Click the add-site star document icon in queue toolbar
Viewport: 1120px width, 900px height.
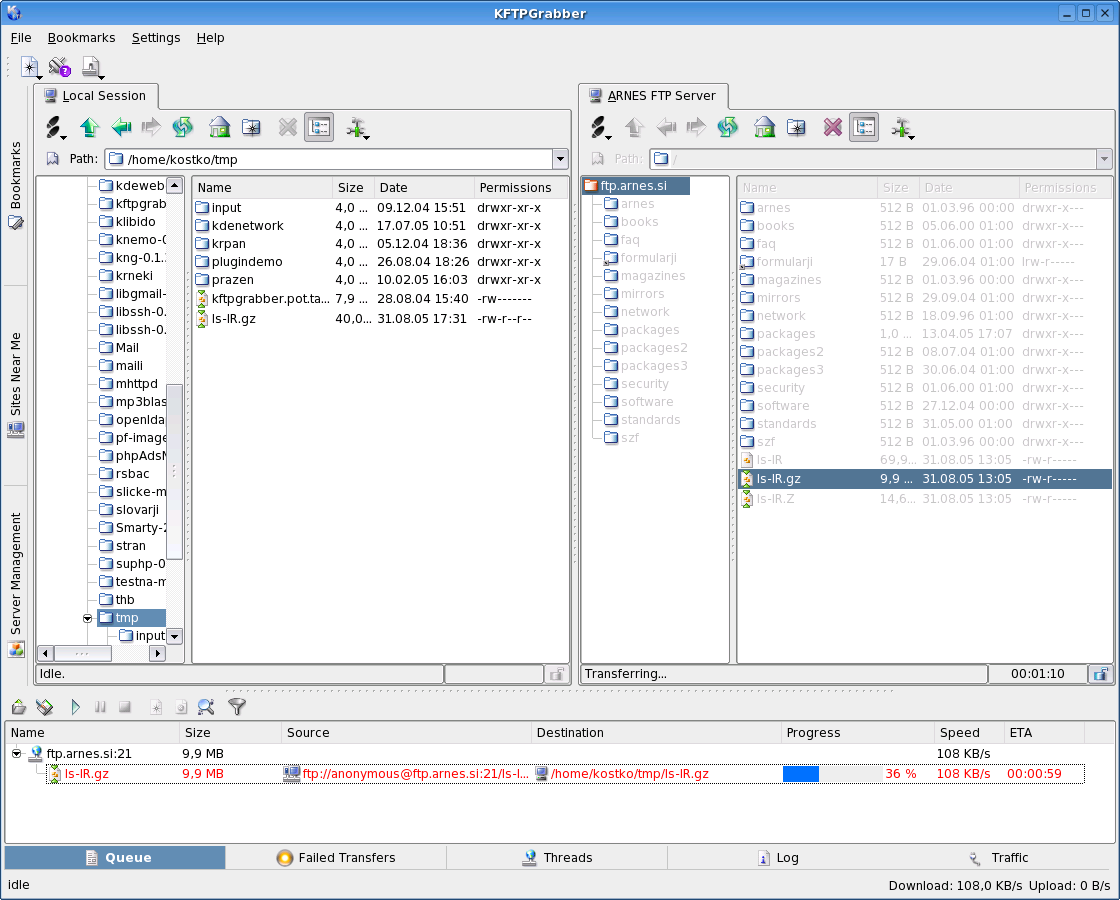156,707
